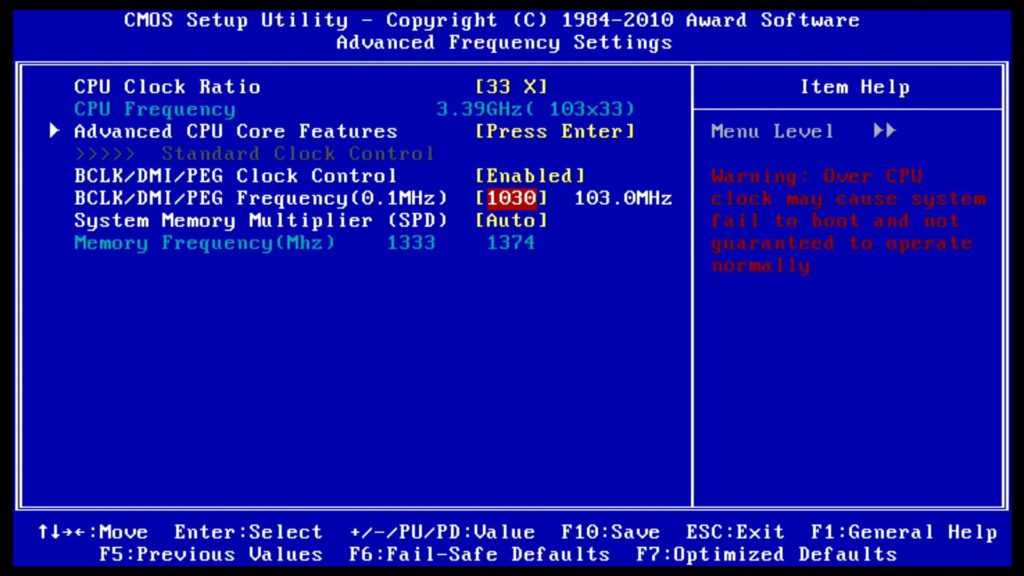
Task: Select the BCLK/DMI/PEG Clock Control row label
Action: 235,176
